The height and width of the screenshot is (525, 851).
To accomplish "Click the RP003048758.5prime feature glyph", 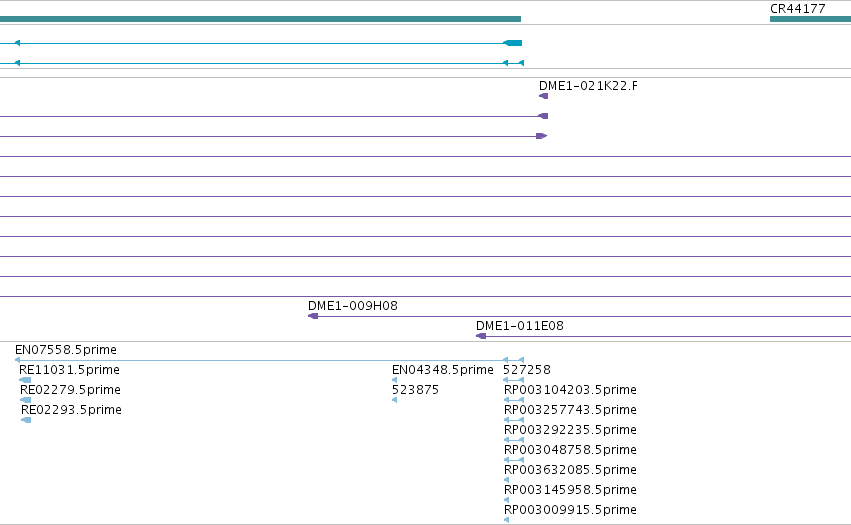I will 514,460.
